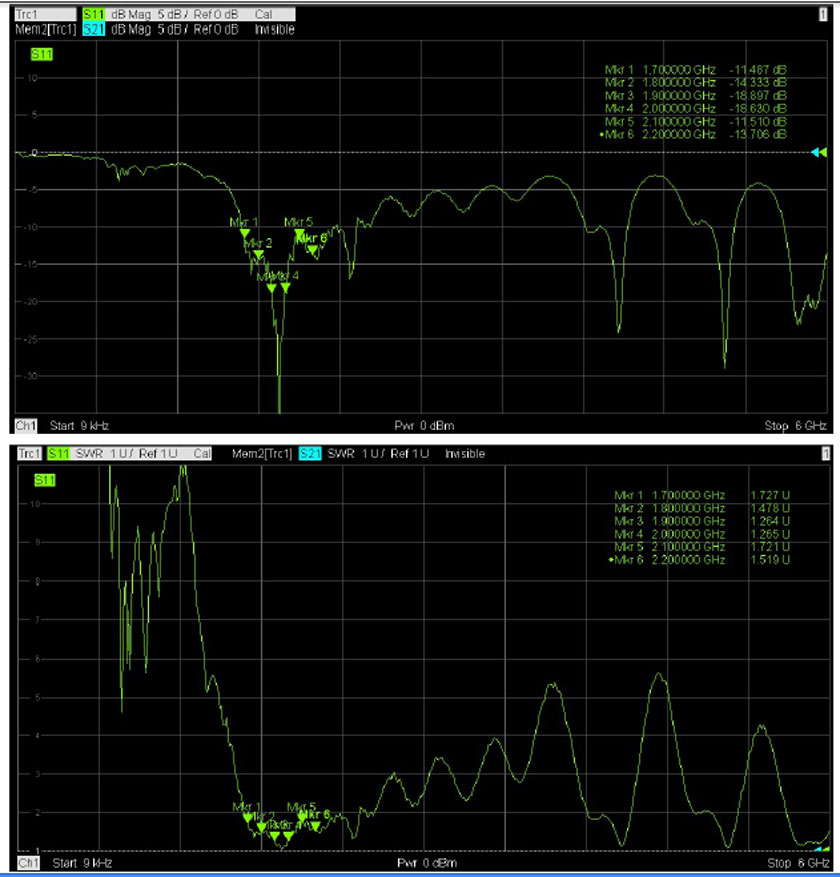Click Ch1 label under dB Mag diagram
Image resolution: width=840 pixels, height=877 pixels.
point(26,426)
